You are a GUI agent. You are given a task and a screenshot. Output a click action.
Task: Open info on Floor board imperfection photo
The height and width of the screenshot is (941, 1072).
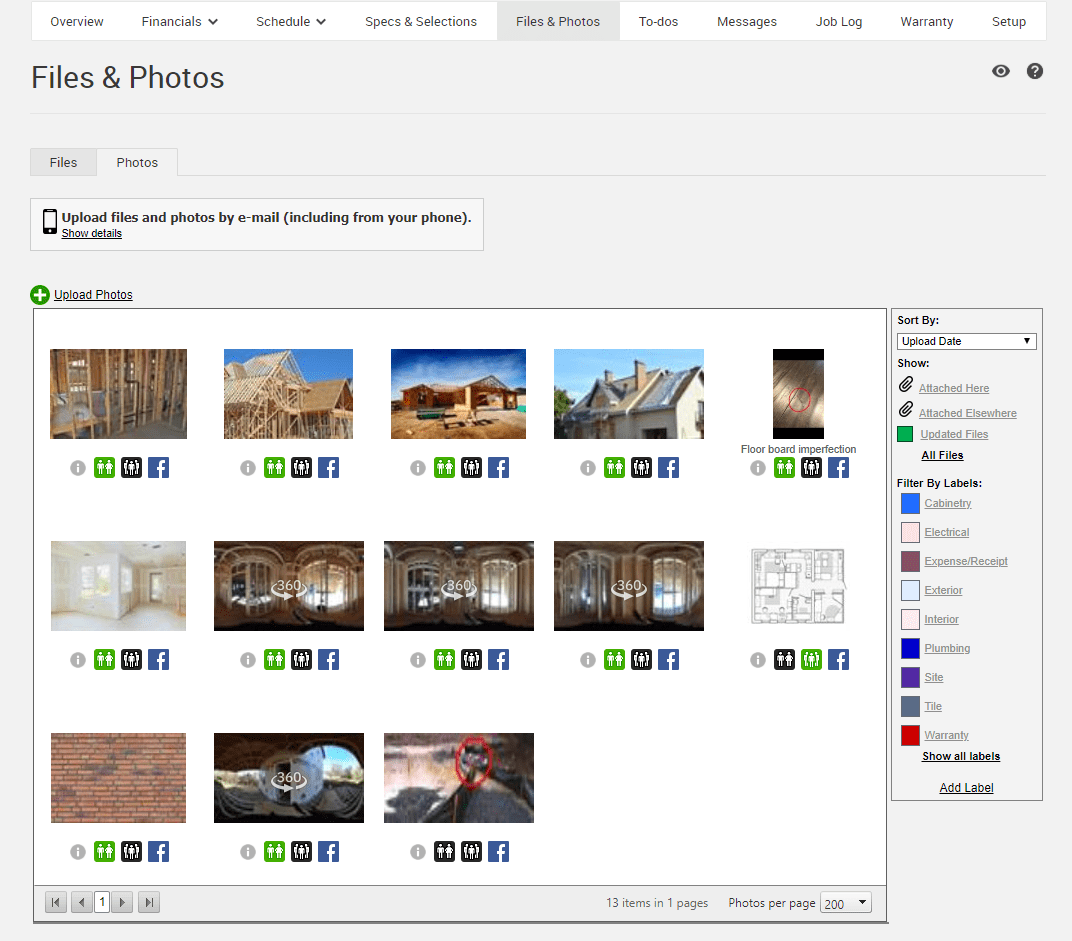(x=757, y=467)
